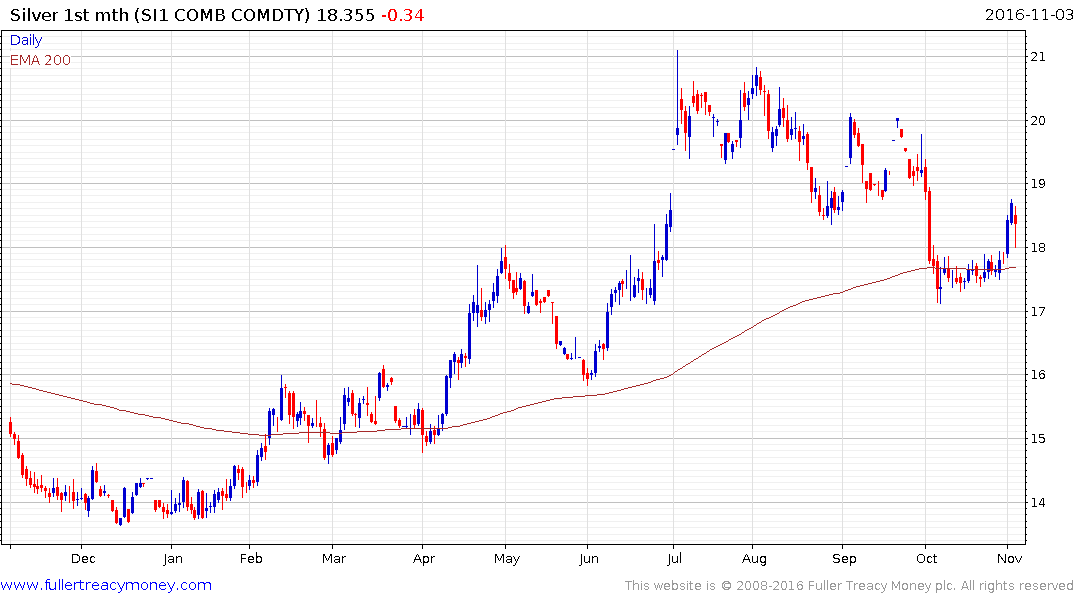Open the www.fullertreacymoney.com link
1075x600 pixels.
coord(106,585)
